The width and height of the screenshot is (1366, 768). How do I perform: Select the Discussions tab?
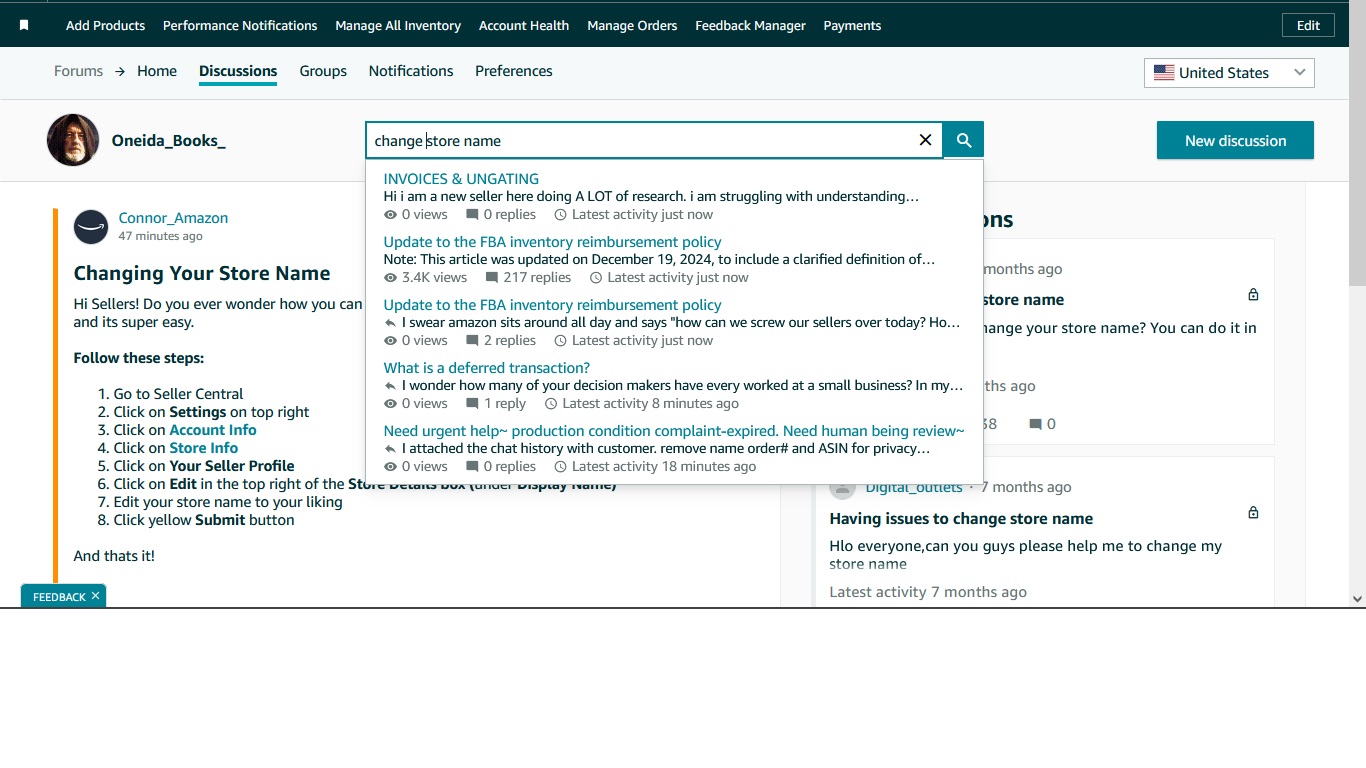point(238,71)
